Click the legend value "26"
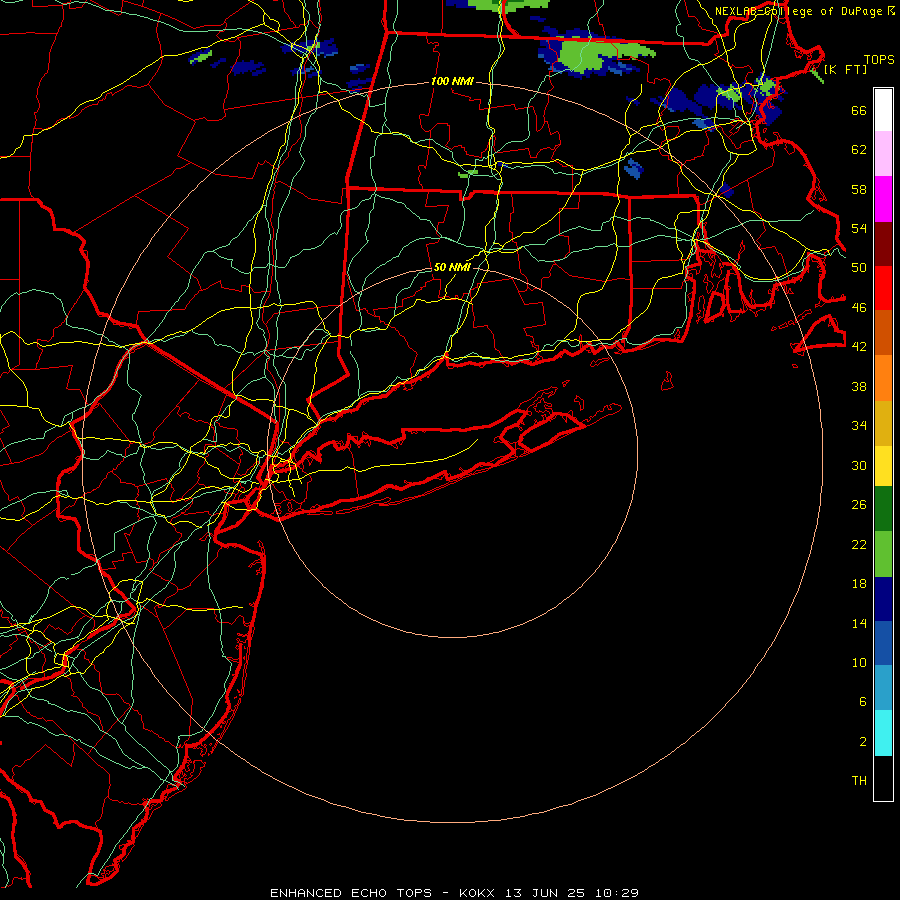This screenshot has height=900, width=900. [x=859, y=505]
